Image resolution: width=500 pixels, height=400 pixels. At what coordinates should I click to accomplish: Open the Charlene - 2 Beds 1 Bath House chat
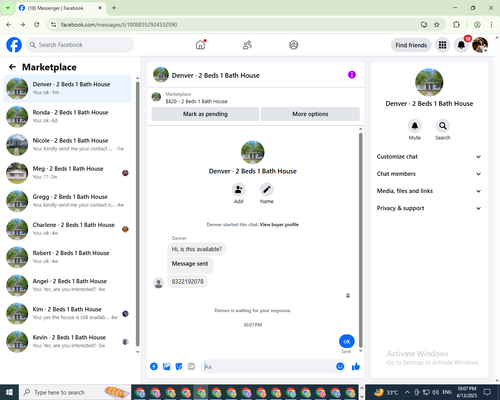coord(68,229)
